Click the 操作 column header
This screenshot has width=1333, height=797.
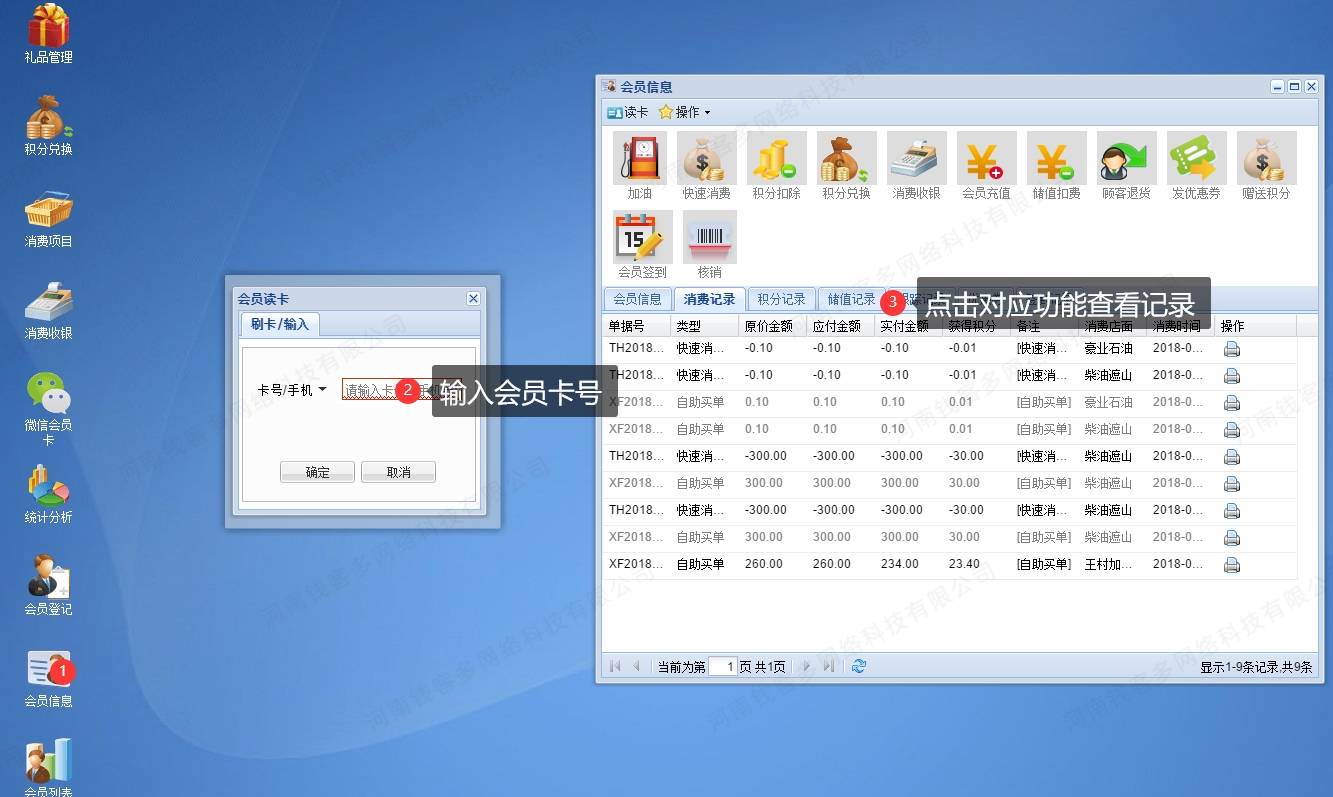pos(1256,326)
